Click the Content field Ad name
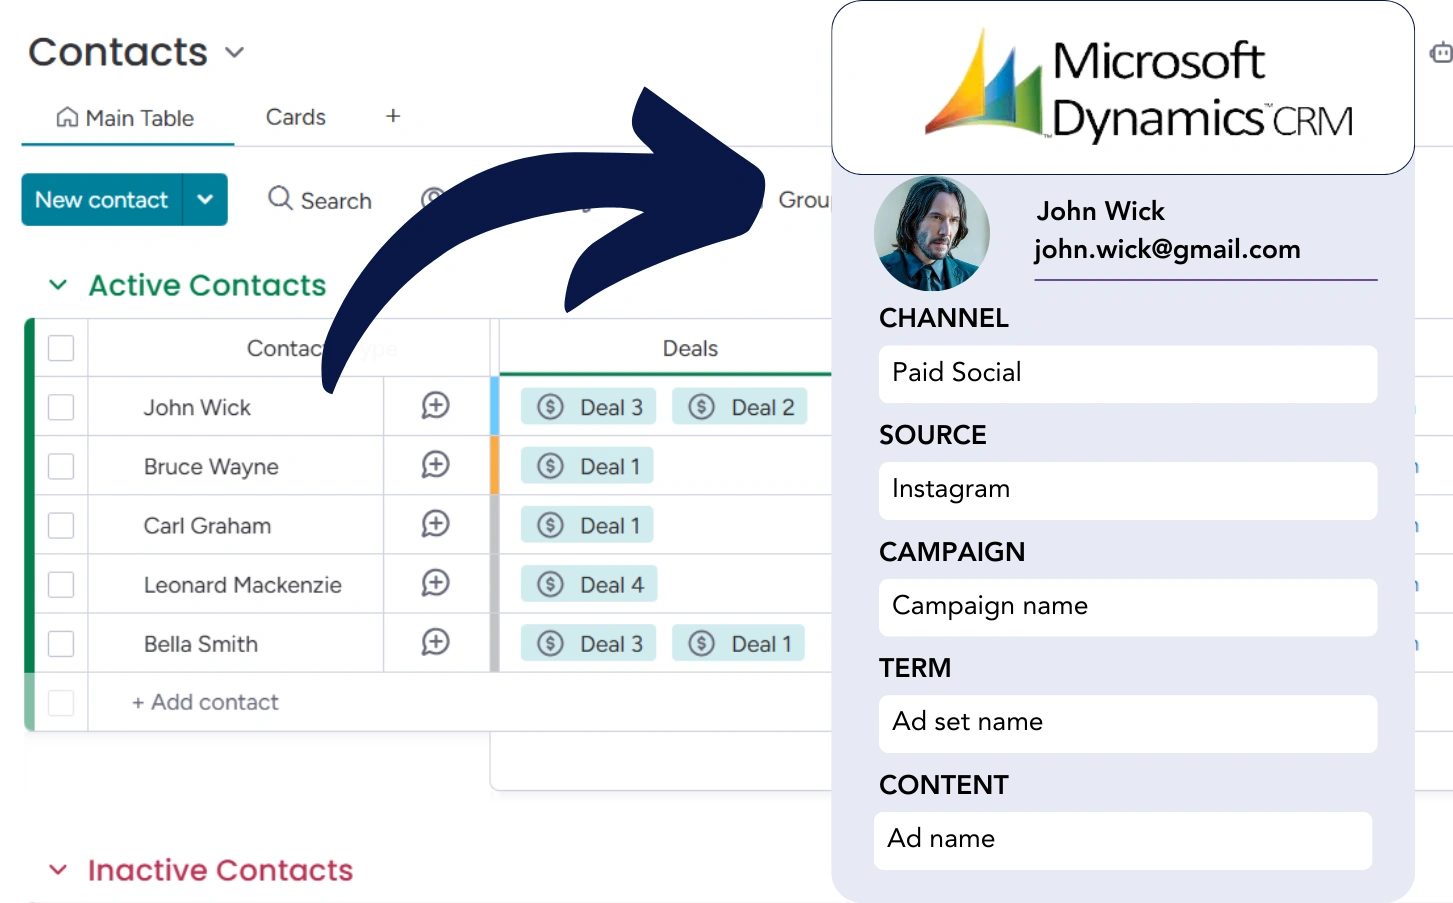This screenshot has height=903, width=1453. pos(1123,840)
